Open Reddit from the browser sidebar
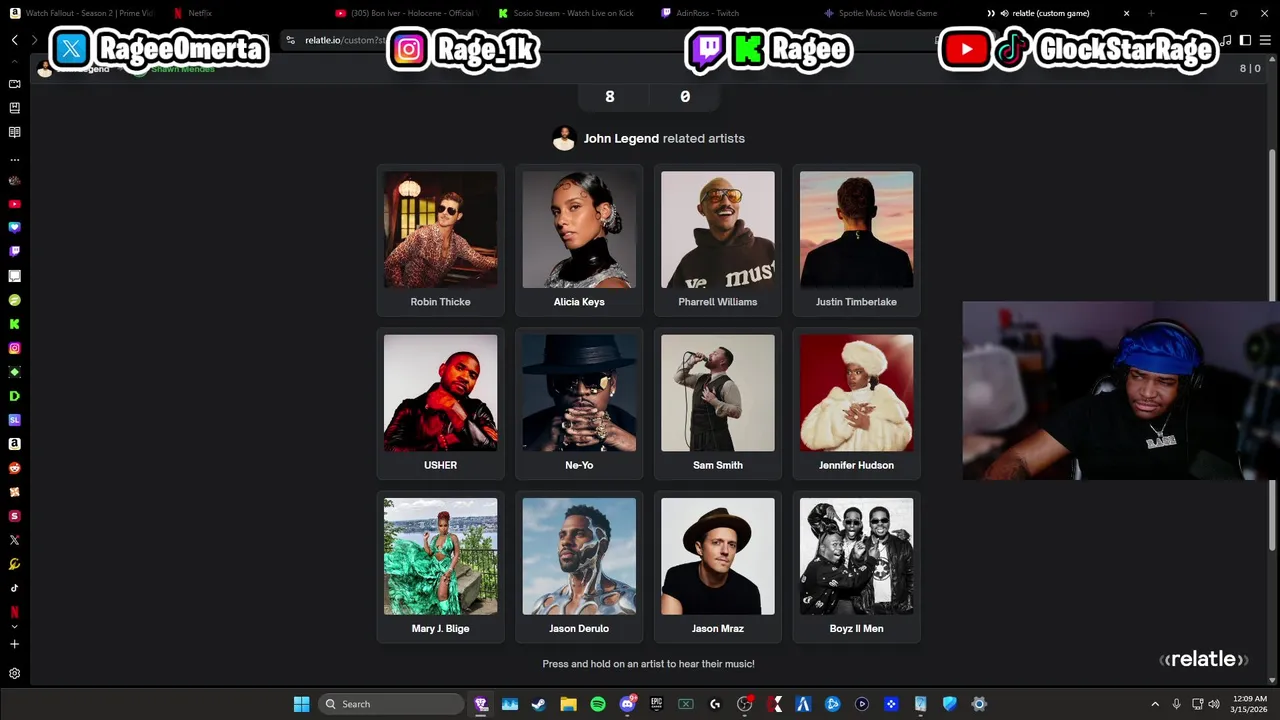The image size is (1280, 720). [x=14, y=468]
